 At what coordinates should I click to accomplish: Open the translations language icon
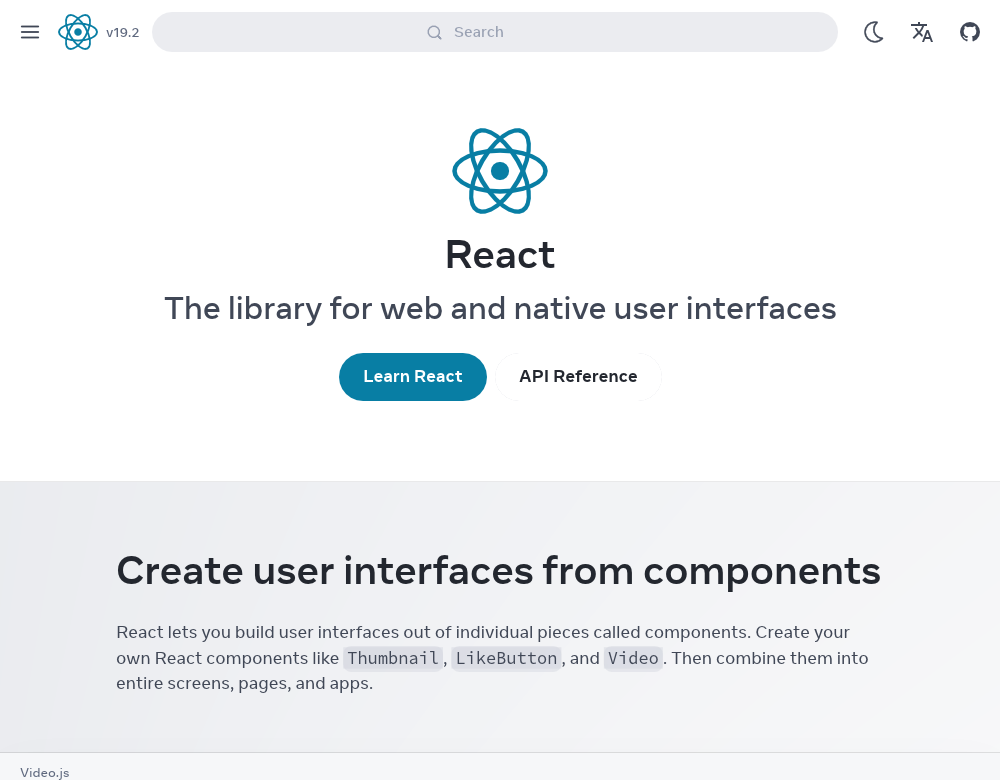pyautogui.click(x=922, y=32)
